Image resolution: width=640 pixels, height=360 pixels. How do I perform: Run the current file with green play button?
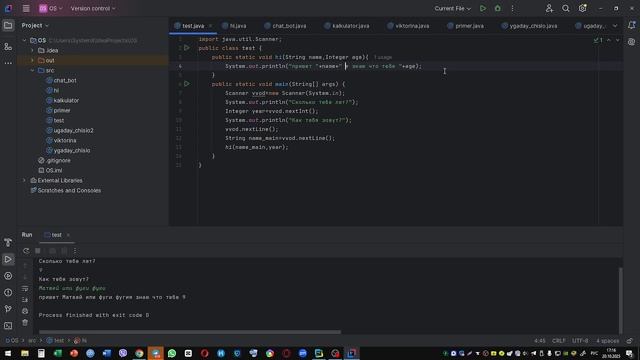[483, 8]
